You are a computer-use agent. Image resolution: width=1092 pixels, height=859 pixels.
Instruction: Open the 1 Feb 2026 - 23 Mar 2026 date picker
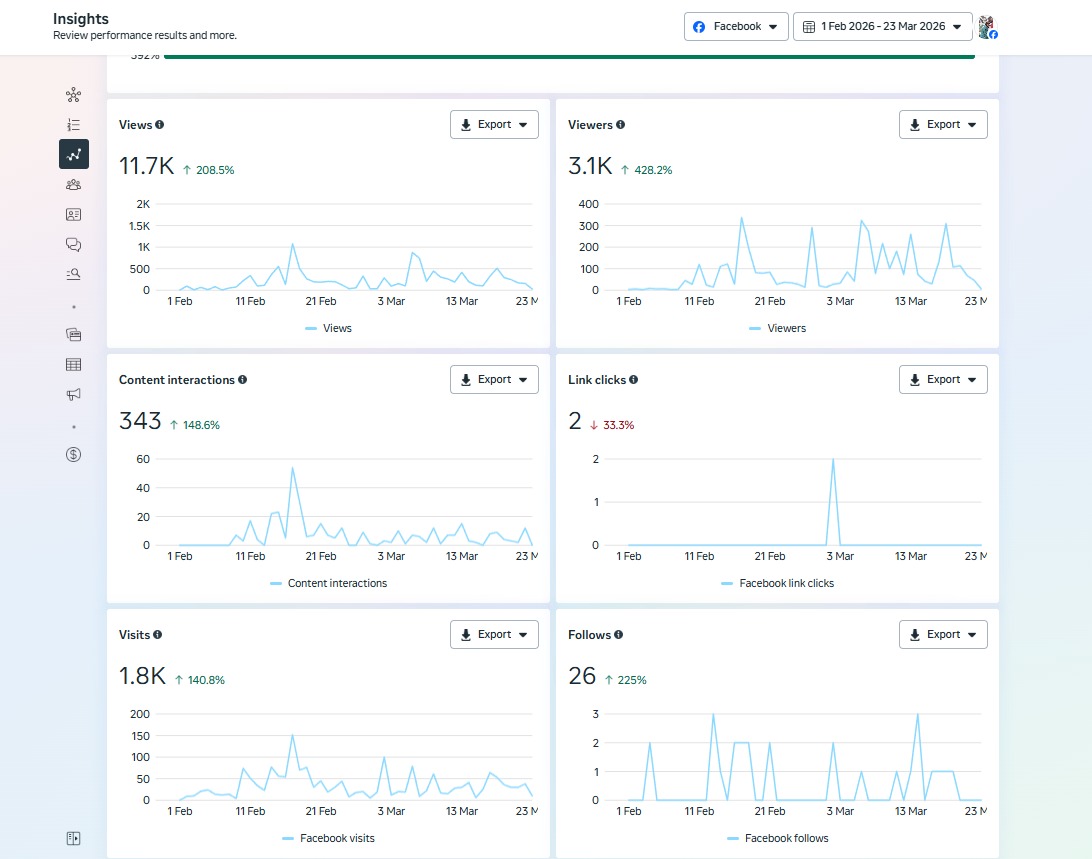(x=882, y=26)
